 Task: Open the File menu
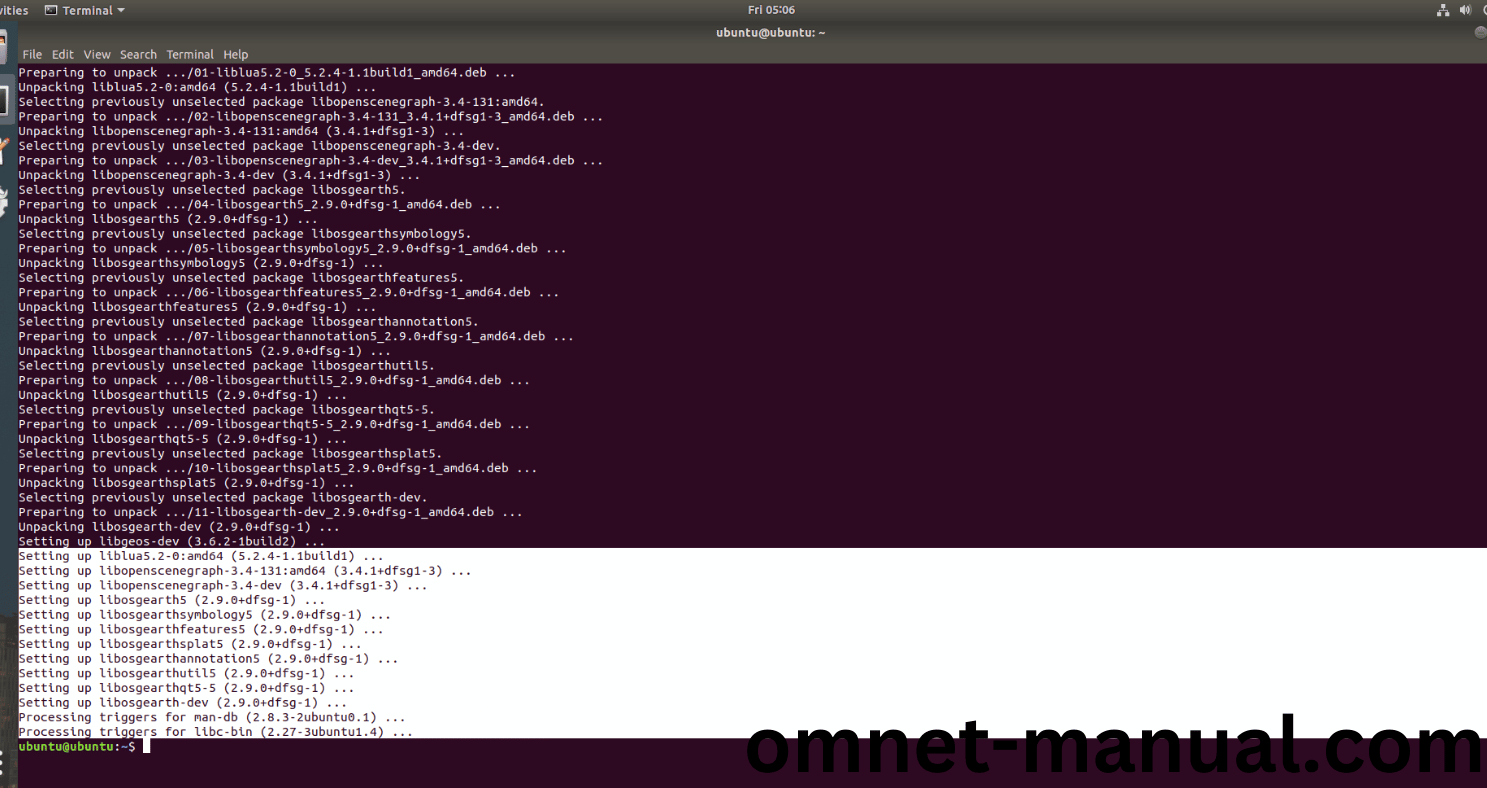click(32, 54)
